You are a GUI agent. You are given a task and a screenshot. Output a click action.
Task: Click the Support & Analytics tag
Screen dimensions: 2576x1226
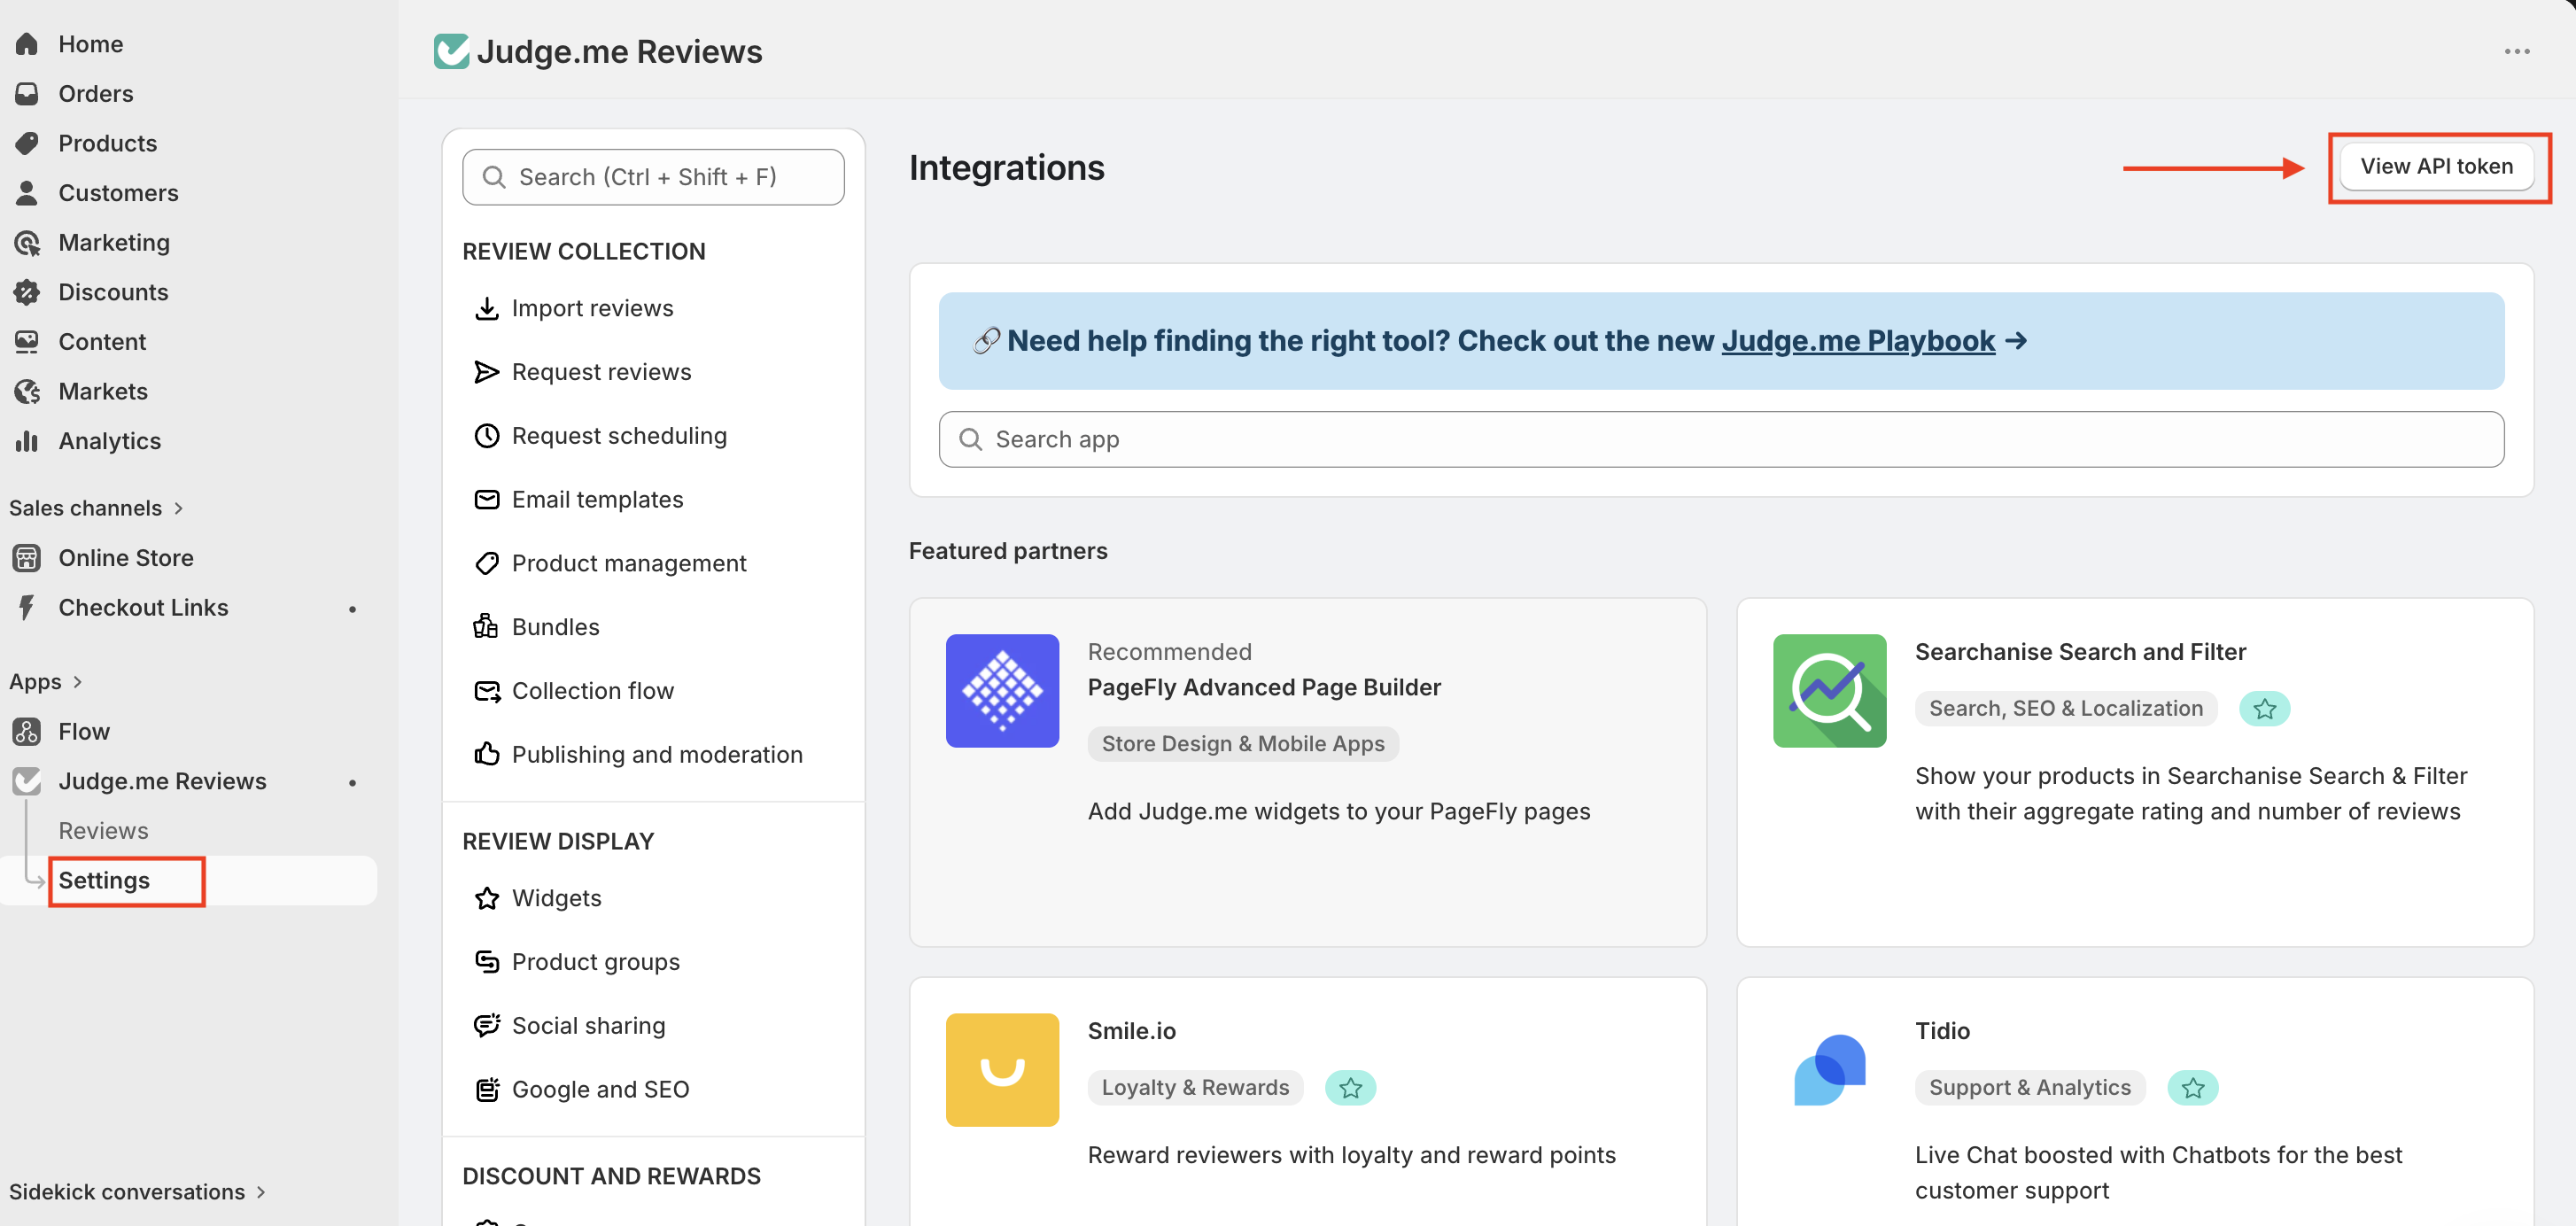2030,1088
